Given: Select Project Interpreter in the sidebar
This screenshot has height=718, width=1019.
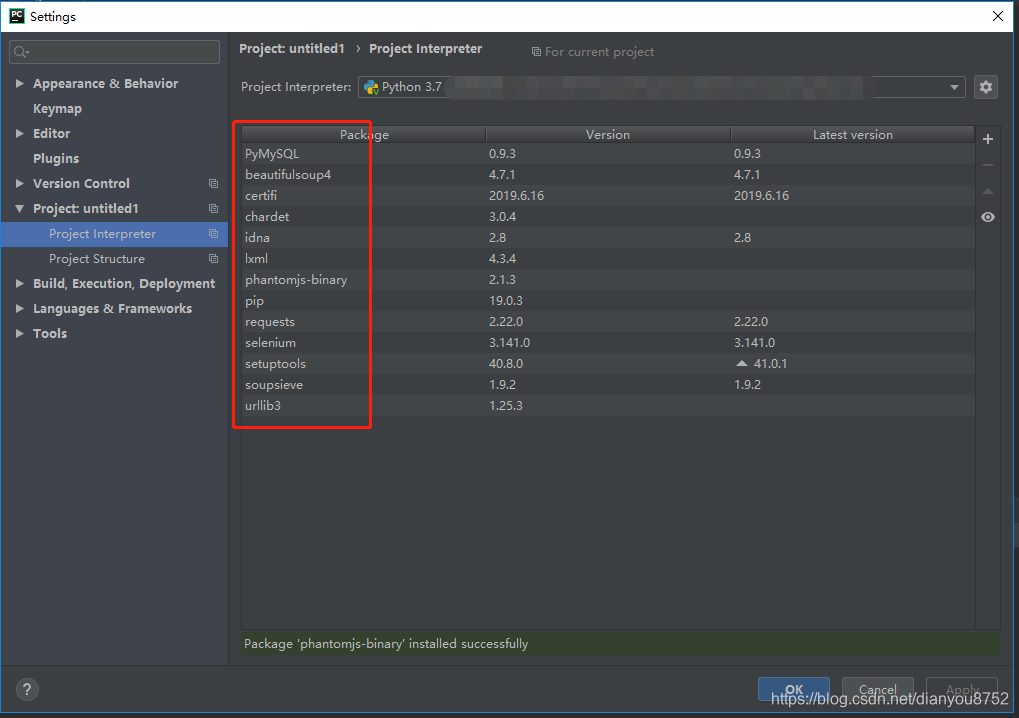Looking at the screenshot, I should (114, 234).
